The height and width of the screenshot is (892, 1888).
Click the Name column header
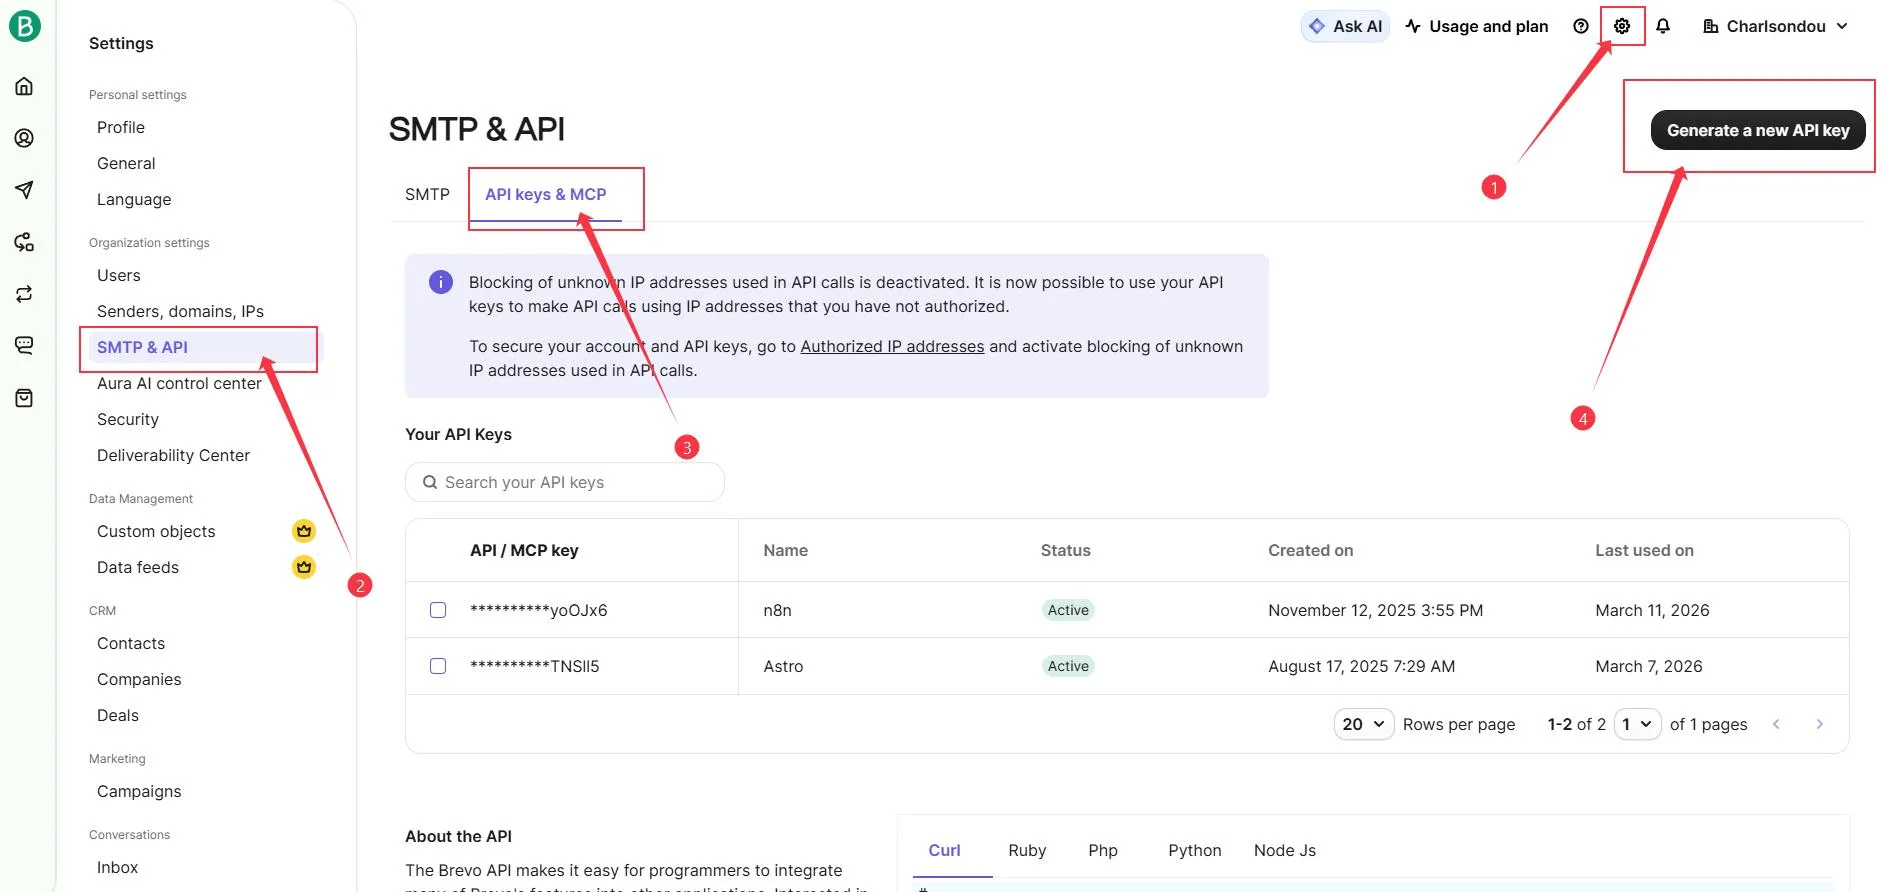tap(785, 550)
